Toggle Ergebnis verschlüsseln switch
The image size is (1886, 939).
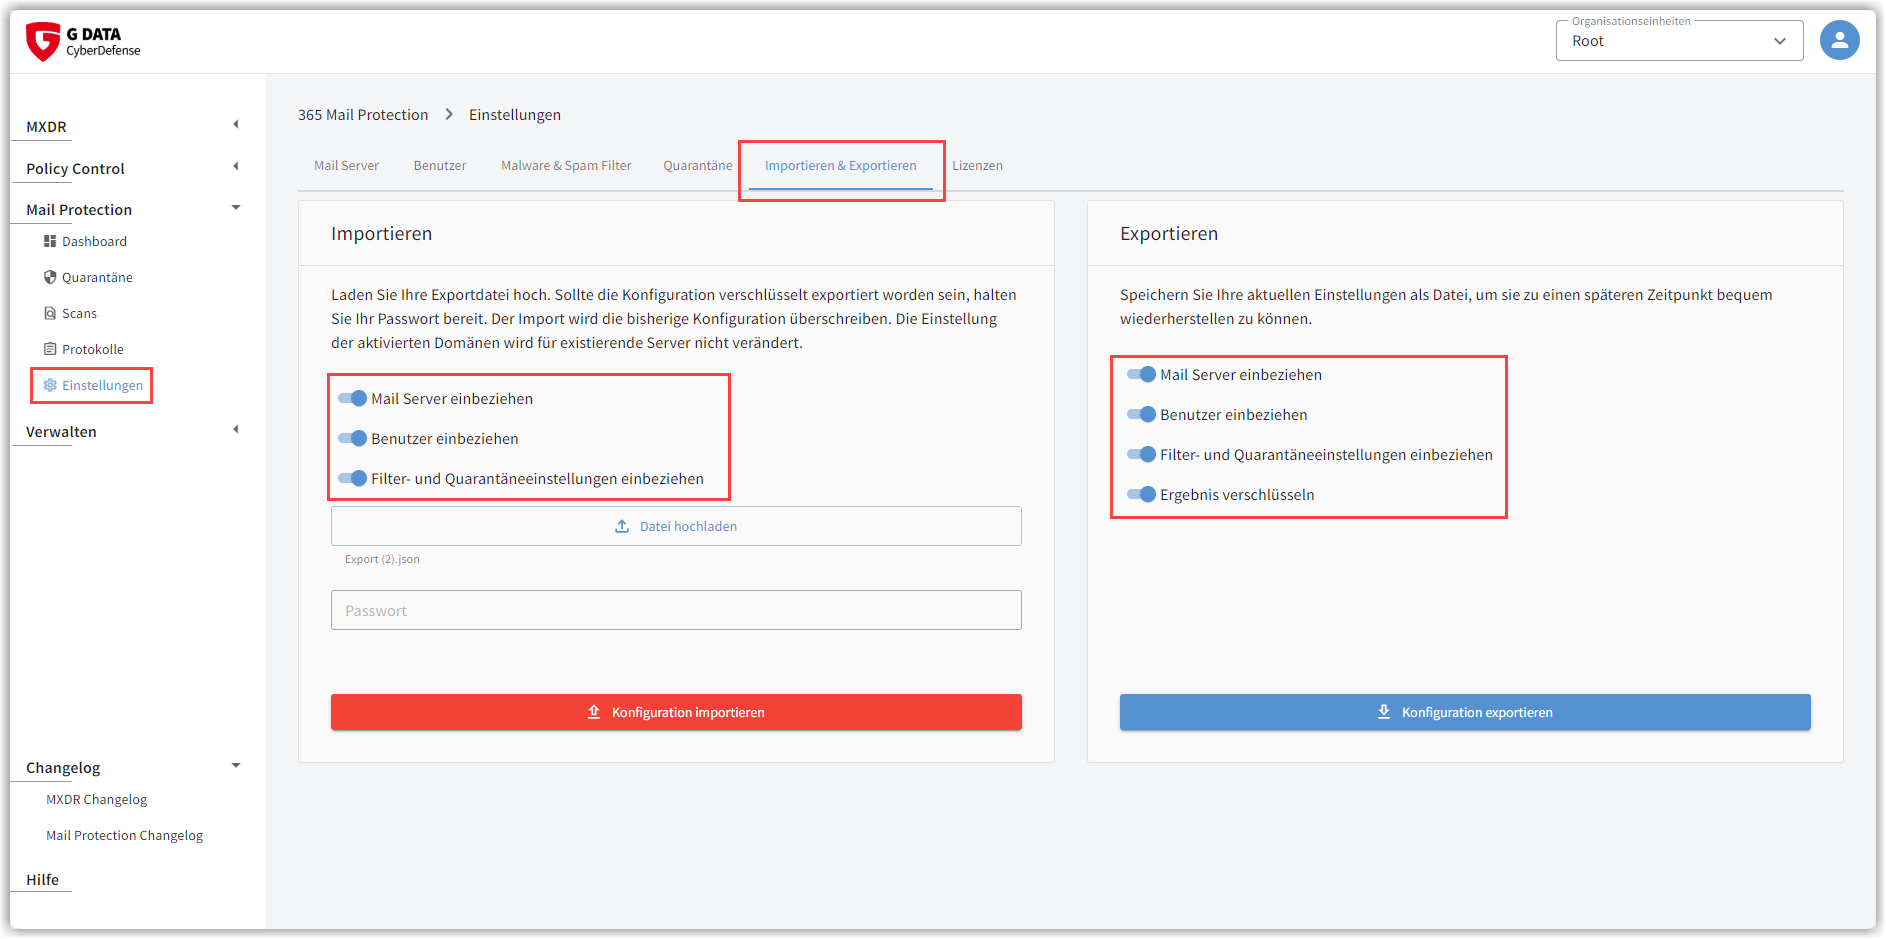(x=1141, y=494)
